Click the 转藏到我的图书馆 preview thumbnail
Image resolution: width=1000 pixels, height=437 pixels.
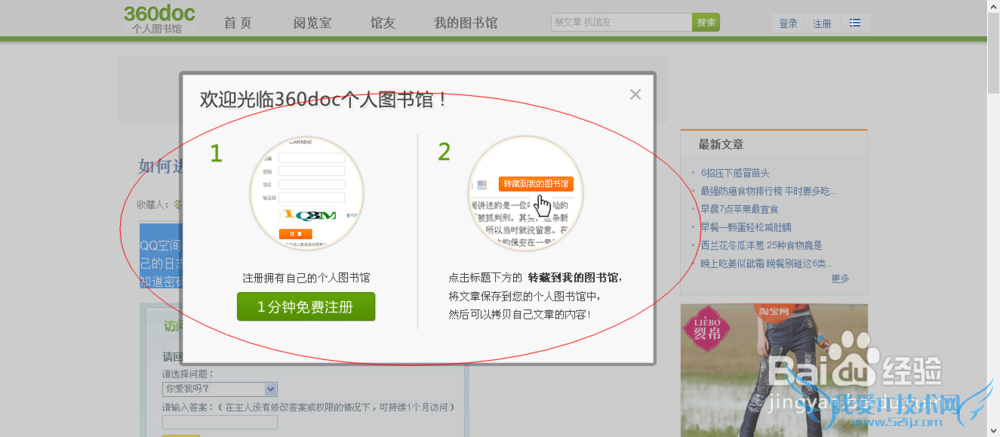[526, 193]
